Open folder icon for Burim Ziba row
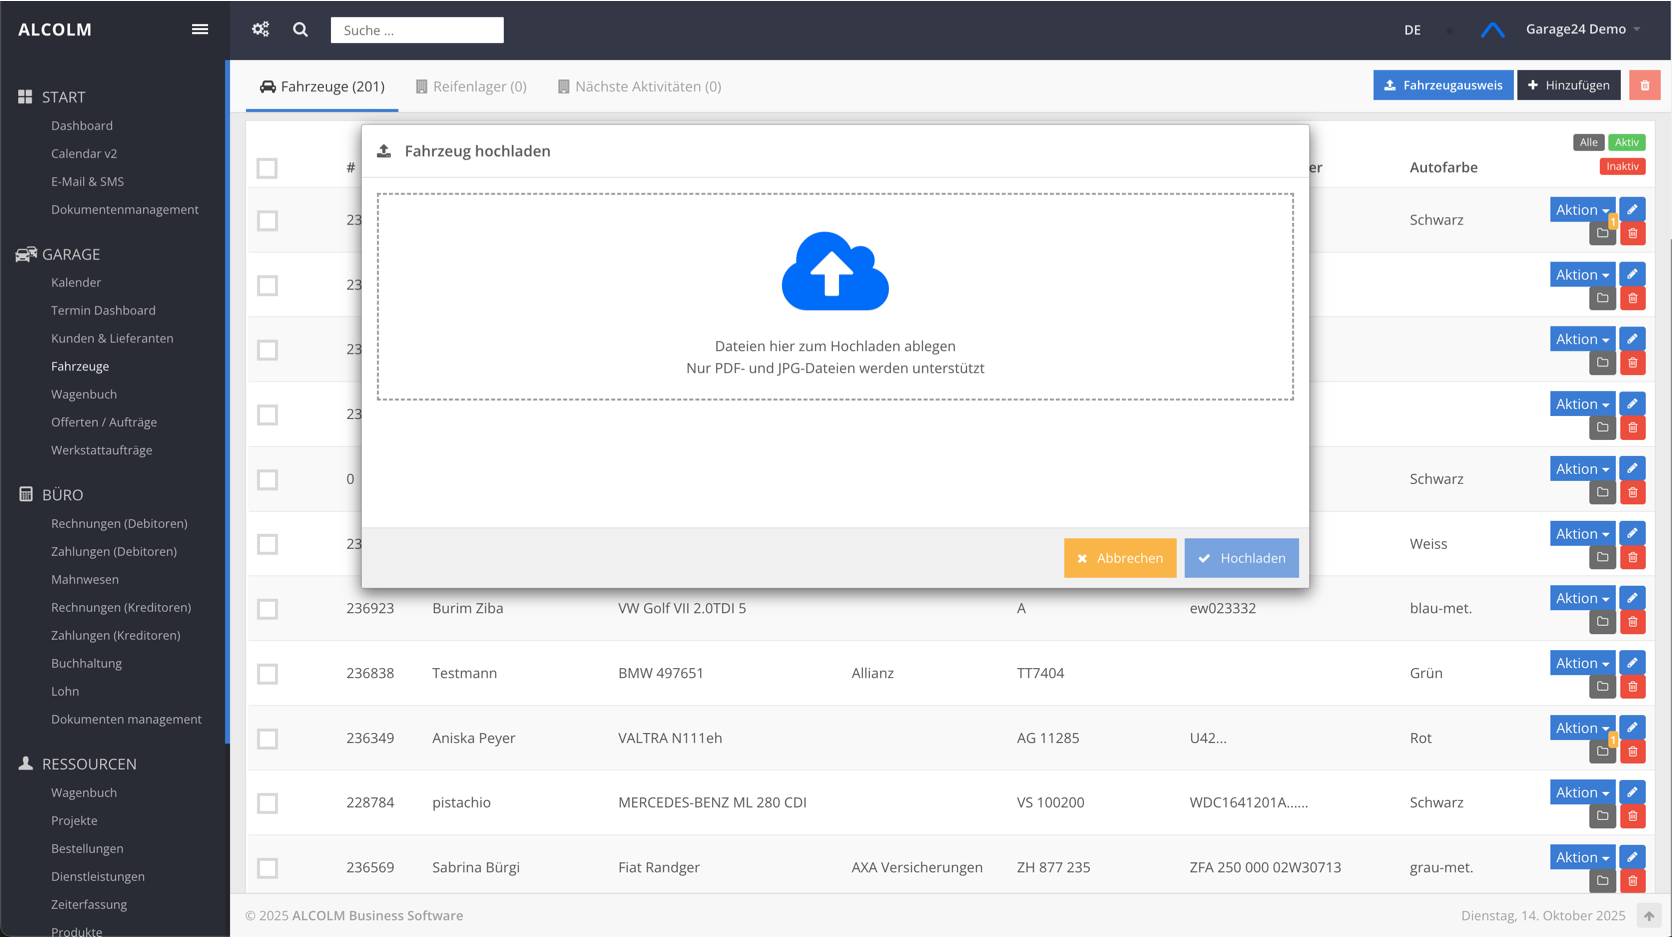 (1602, 622)
